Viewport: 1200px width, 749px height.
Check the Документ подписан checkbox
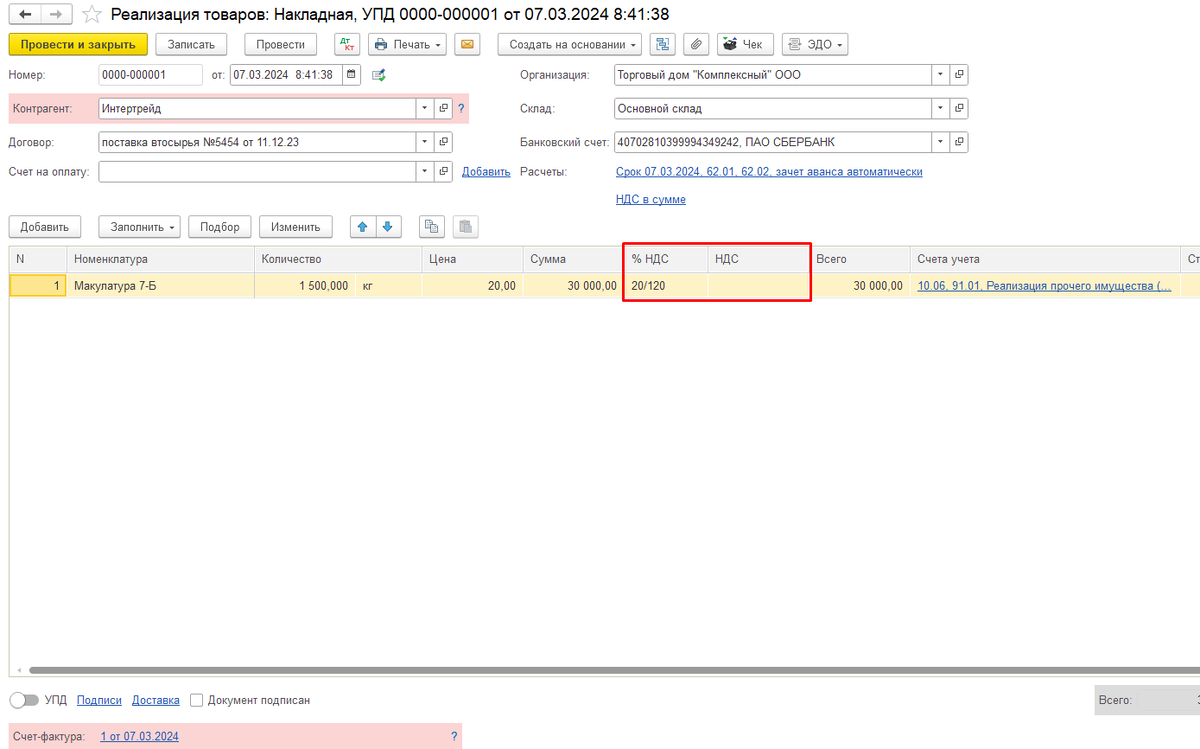pyautogui.click(x=197, y=700)
